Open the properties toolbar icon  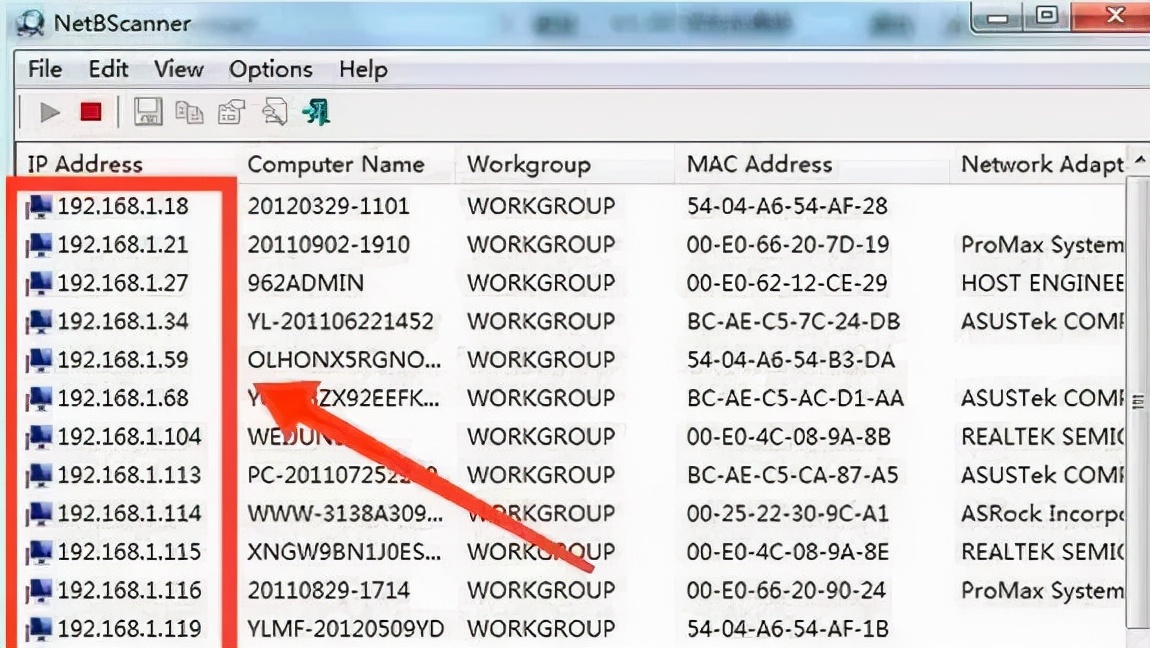[231, 112]
